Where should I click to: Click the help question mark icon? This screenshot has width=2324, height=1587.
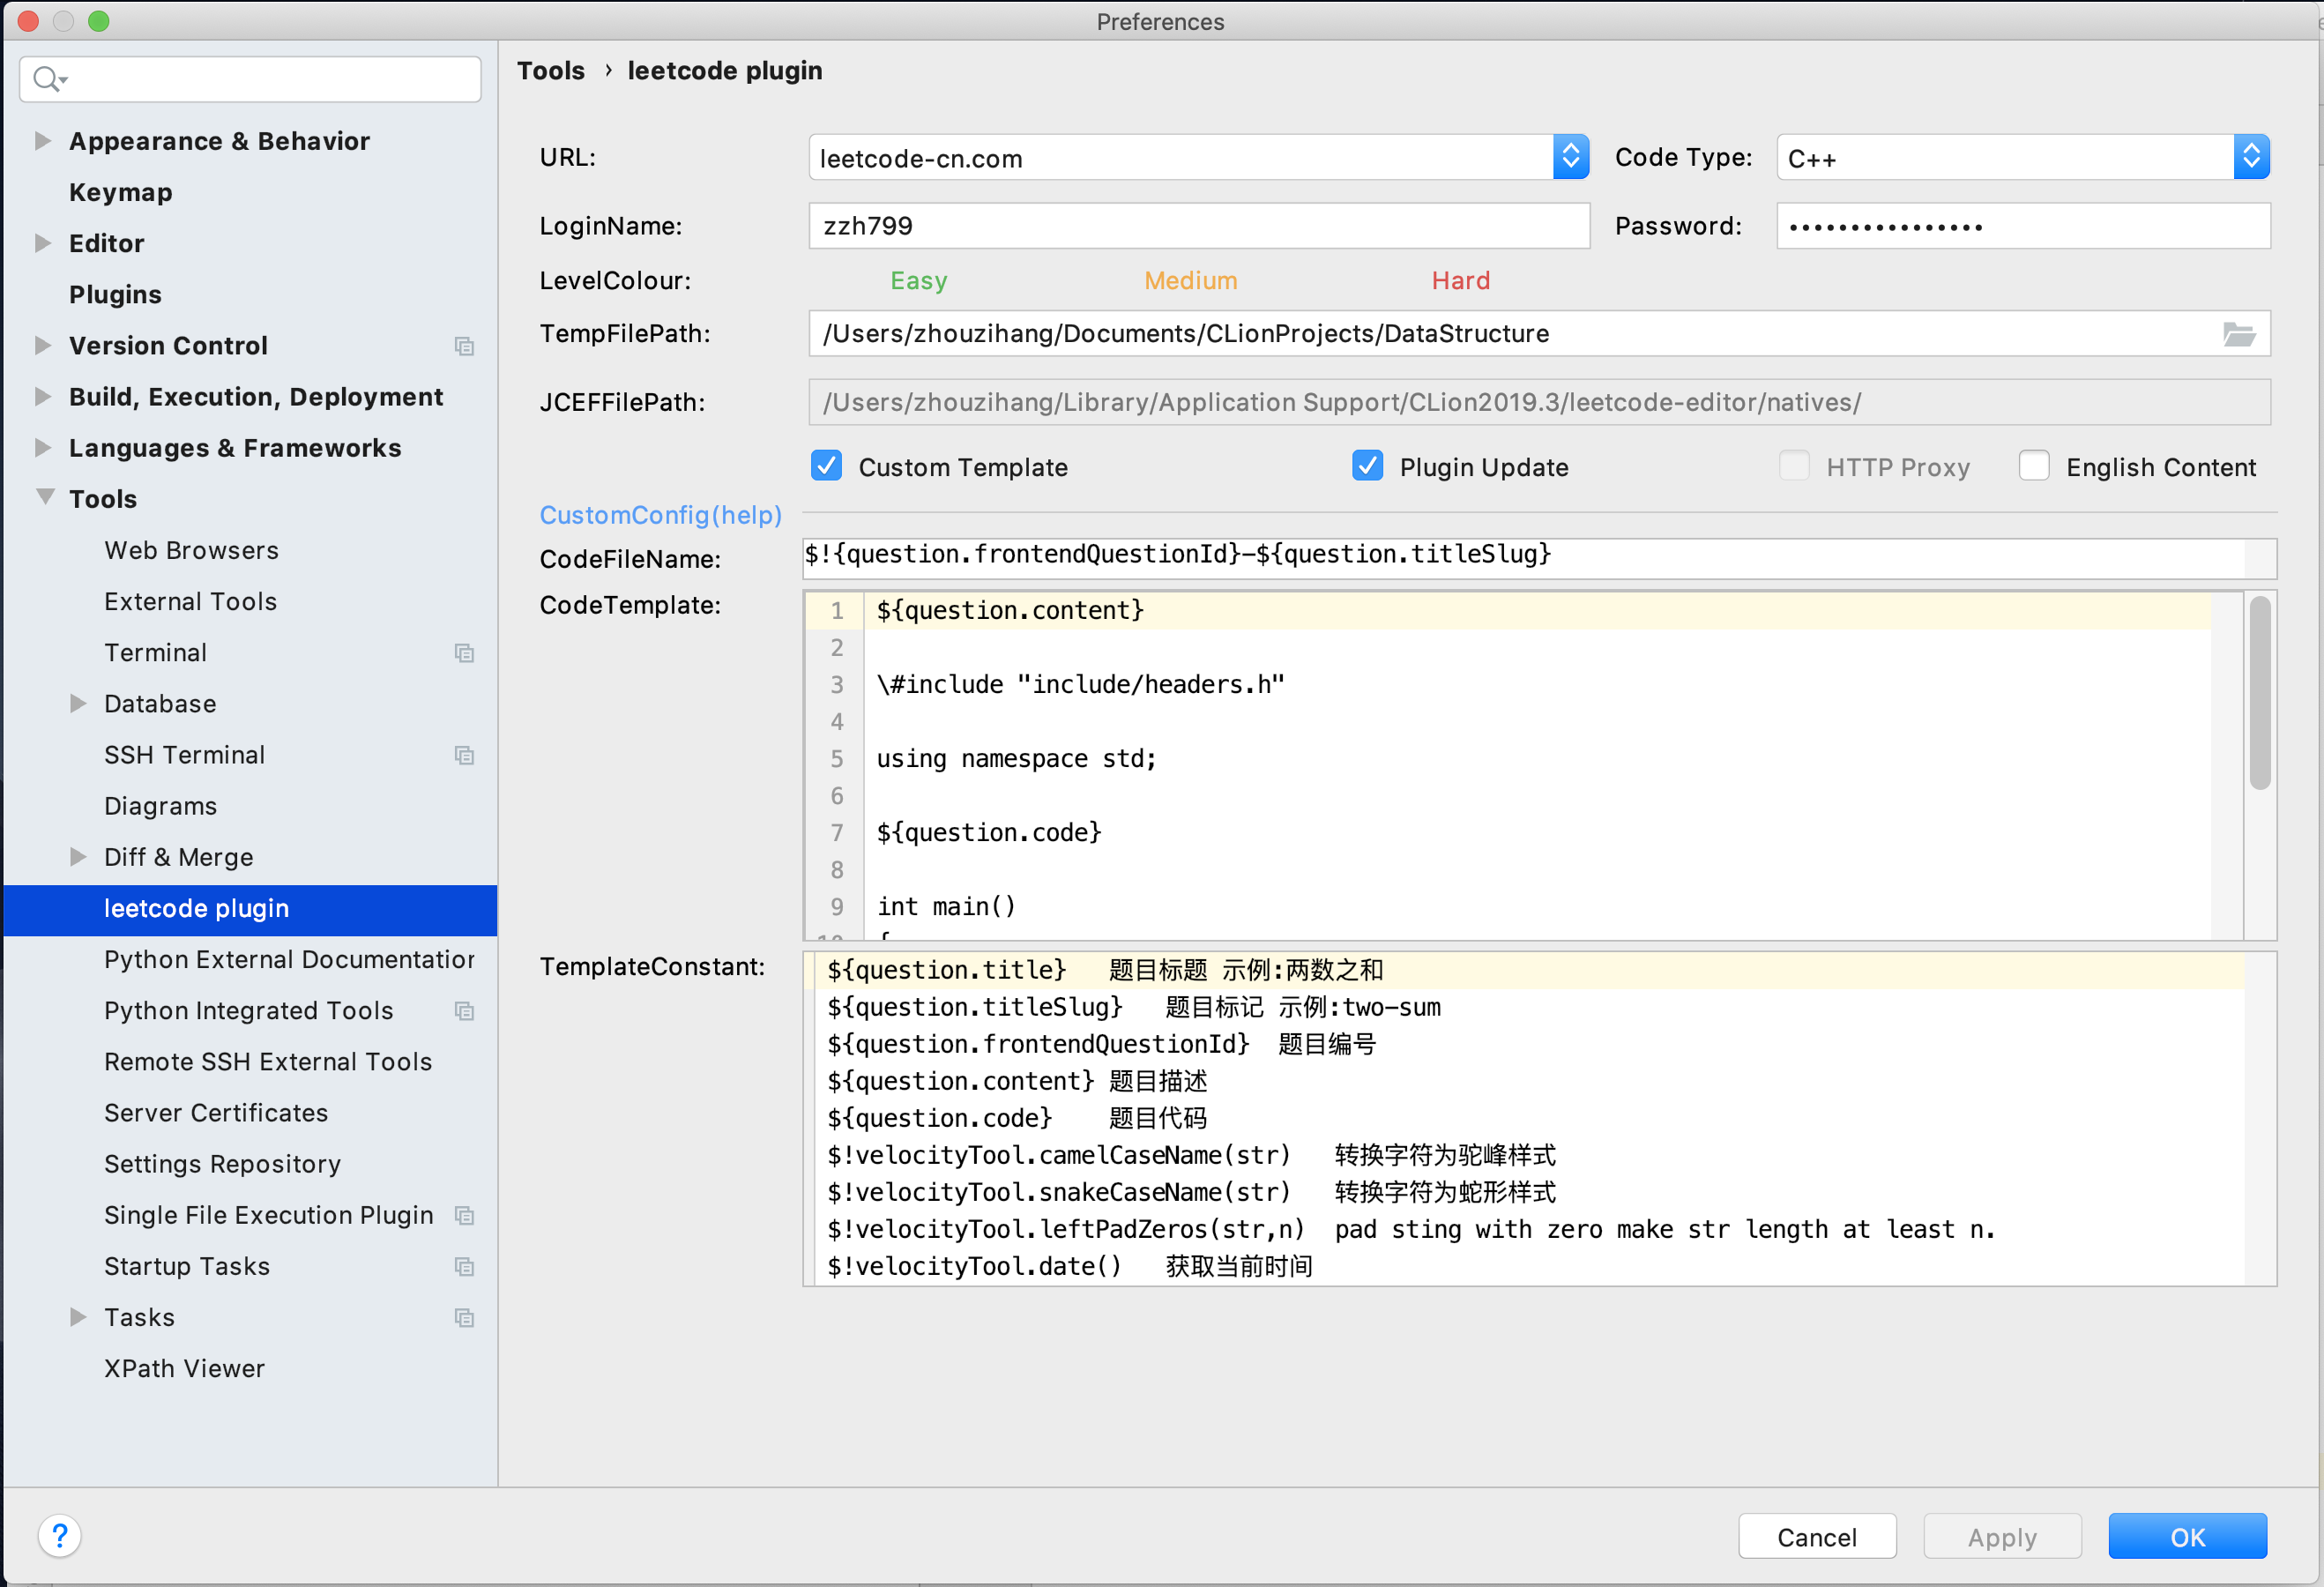pyautogui.click(x=60, y=1535)
